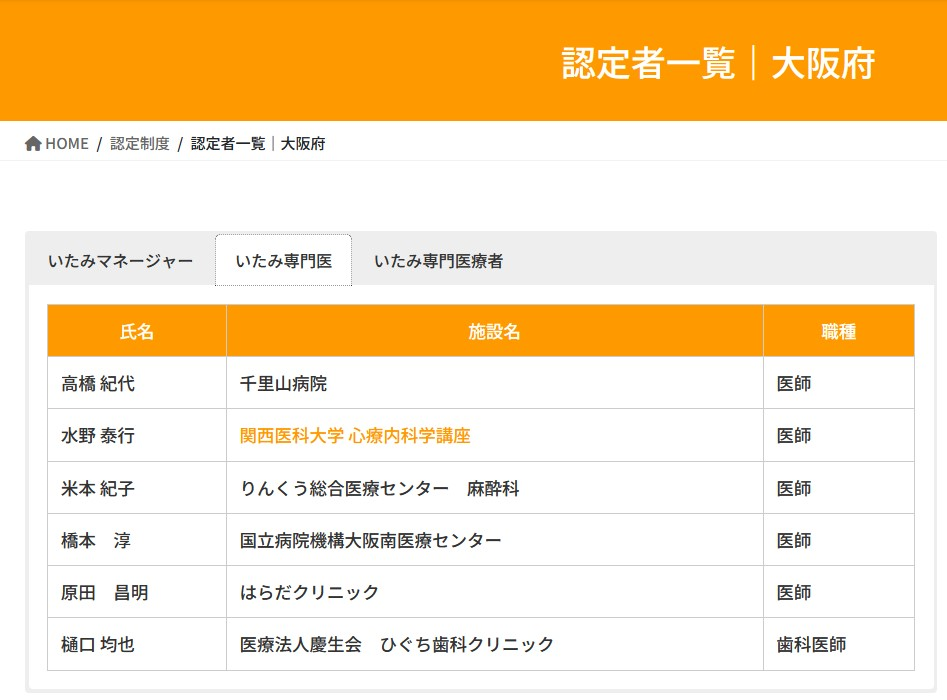Switch to the いたみマネージャー tab
947x700 pixels.
pyautogui.click(x=120, y=261)
